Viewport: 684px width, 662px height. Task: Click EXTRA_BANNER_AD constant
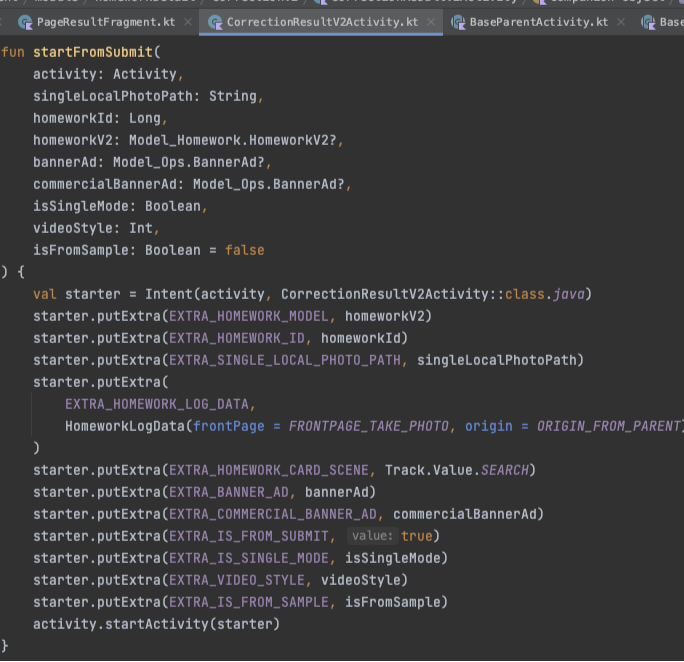coord(229,492)
